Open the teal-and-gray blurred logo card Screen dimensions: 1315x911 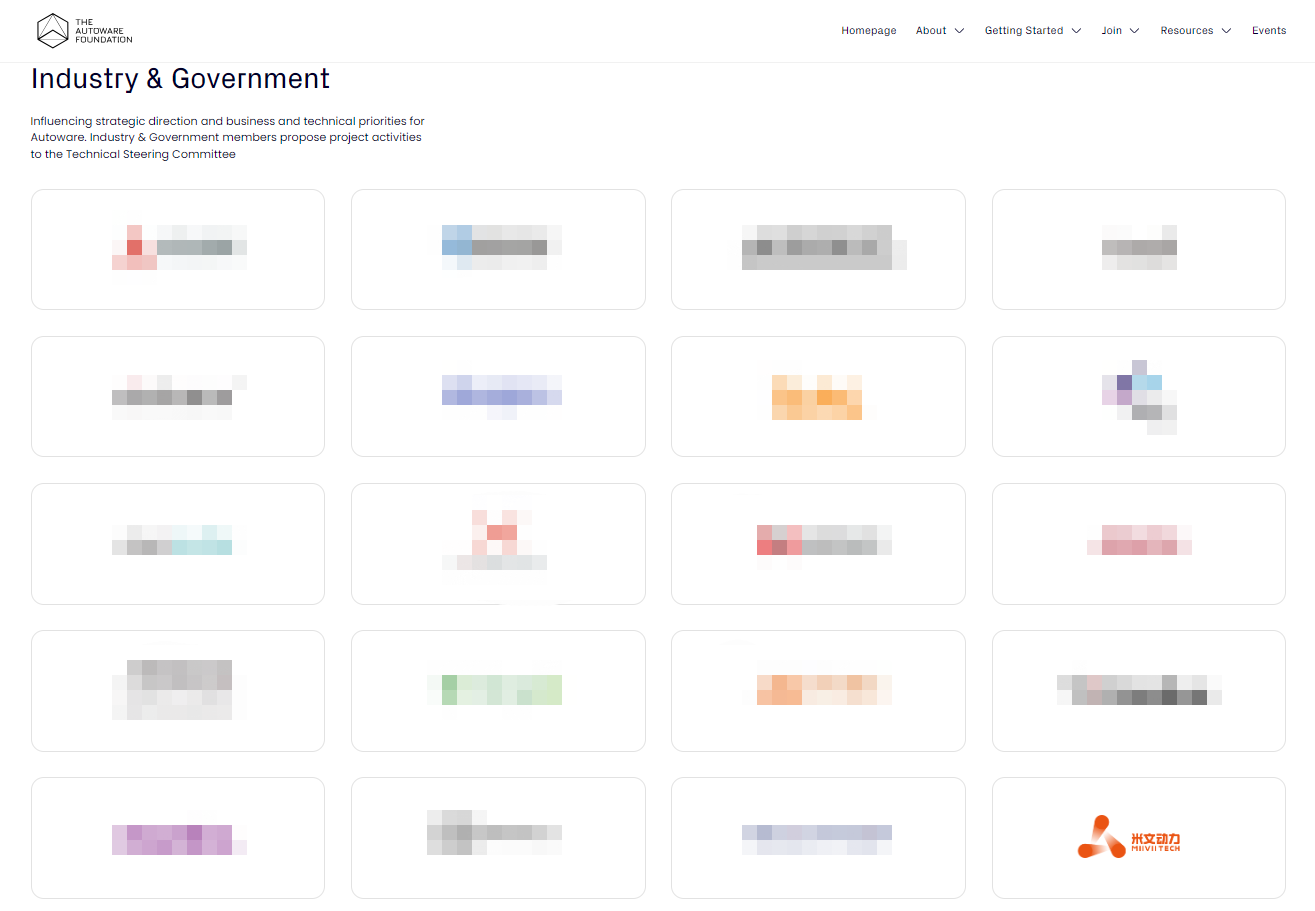(x=178, y=543)
